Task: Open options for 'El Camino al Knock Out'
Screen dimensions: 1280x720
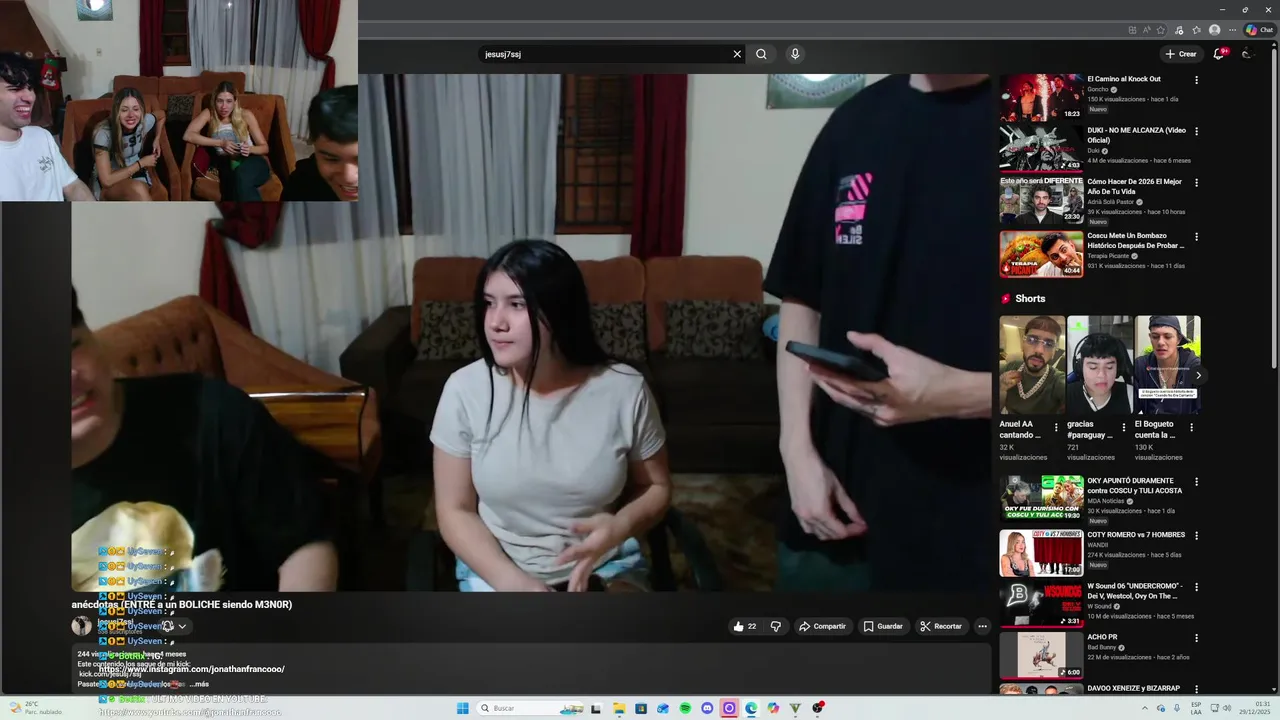Action: click(1196, 80)
